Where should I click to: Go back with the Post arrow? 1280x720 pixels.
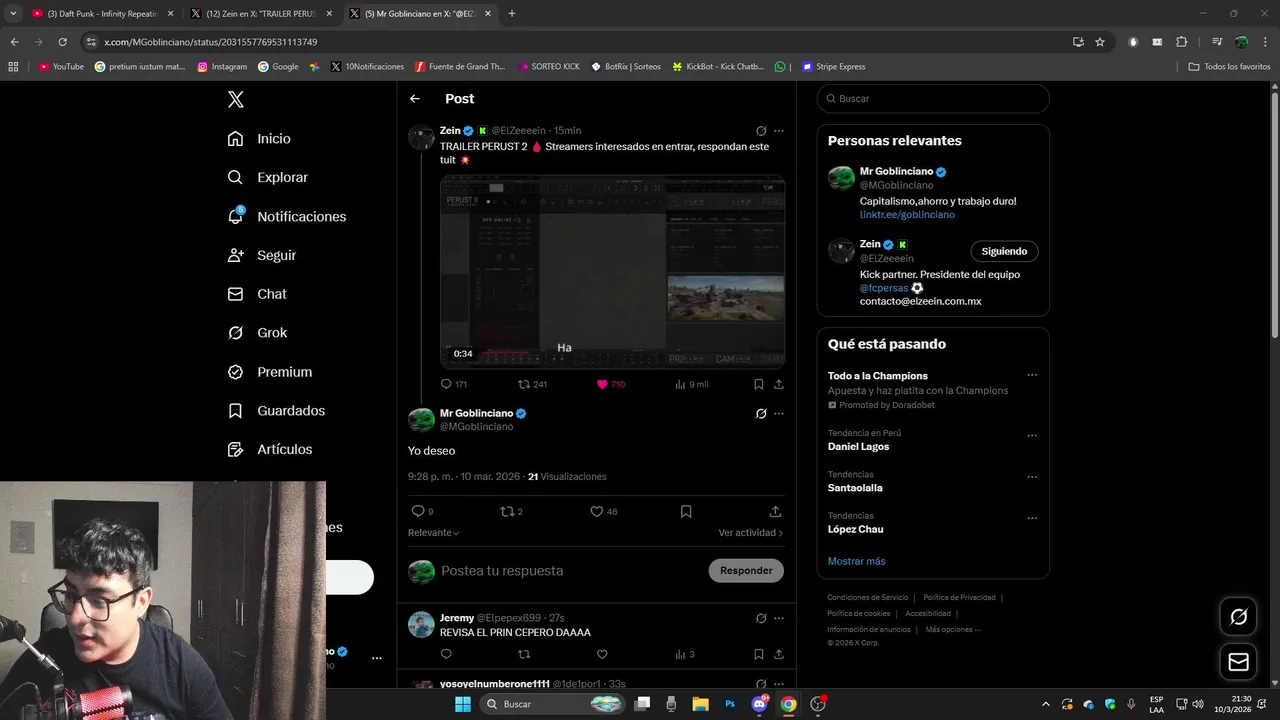point(415,99)
